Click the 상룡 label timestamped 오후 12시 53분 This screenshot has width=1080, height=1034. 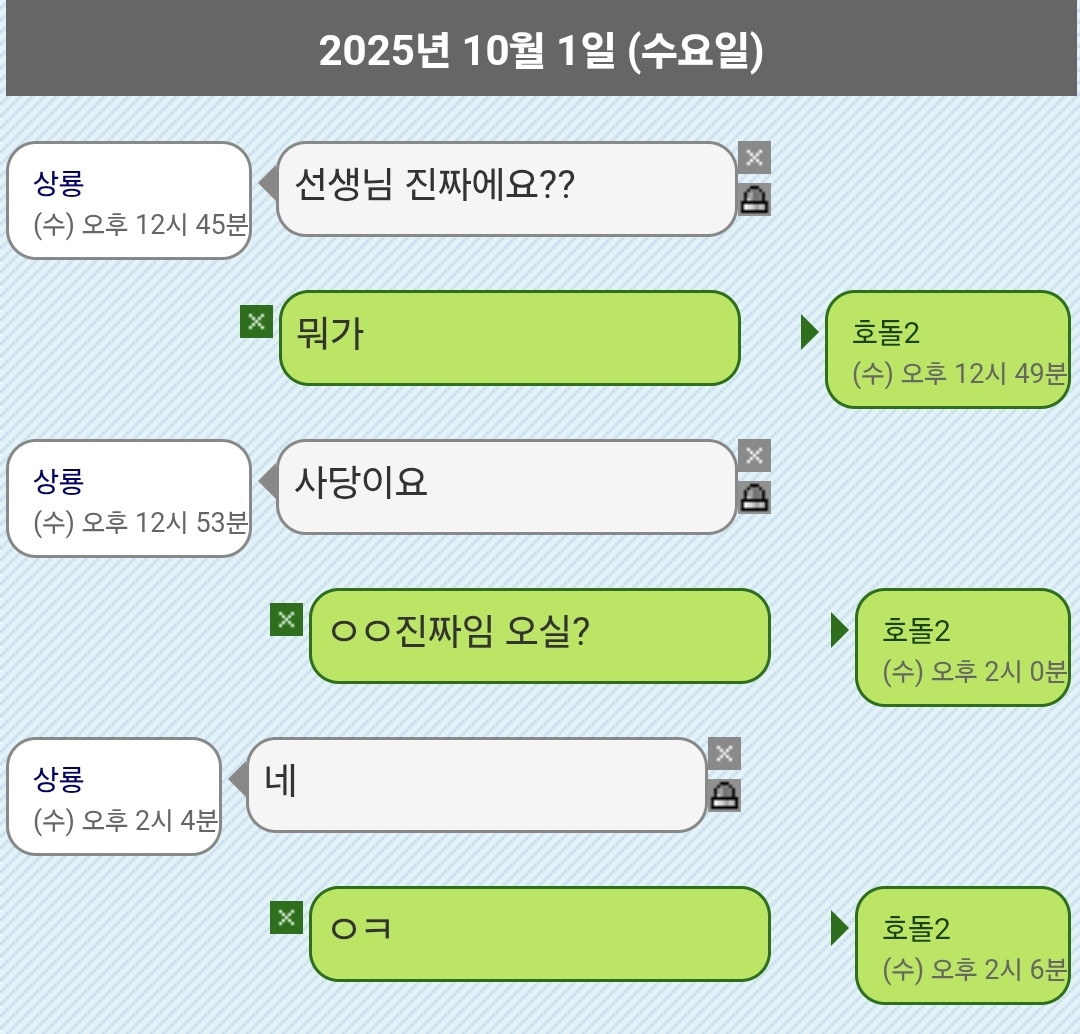128,499
